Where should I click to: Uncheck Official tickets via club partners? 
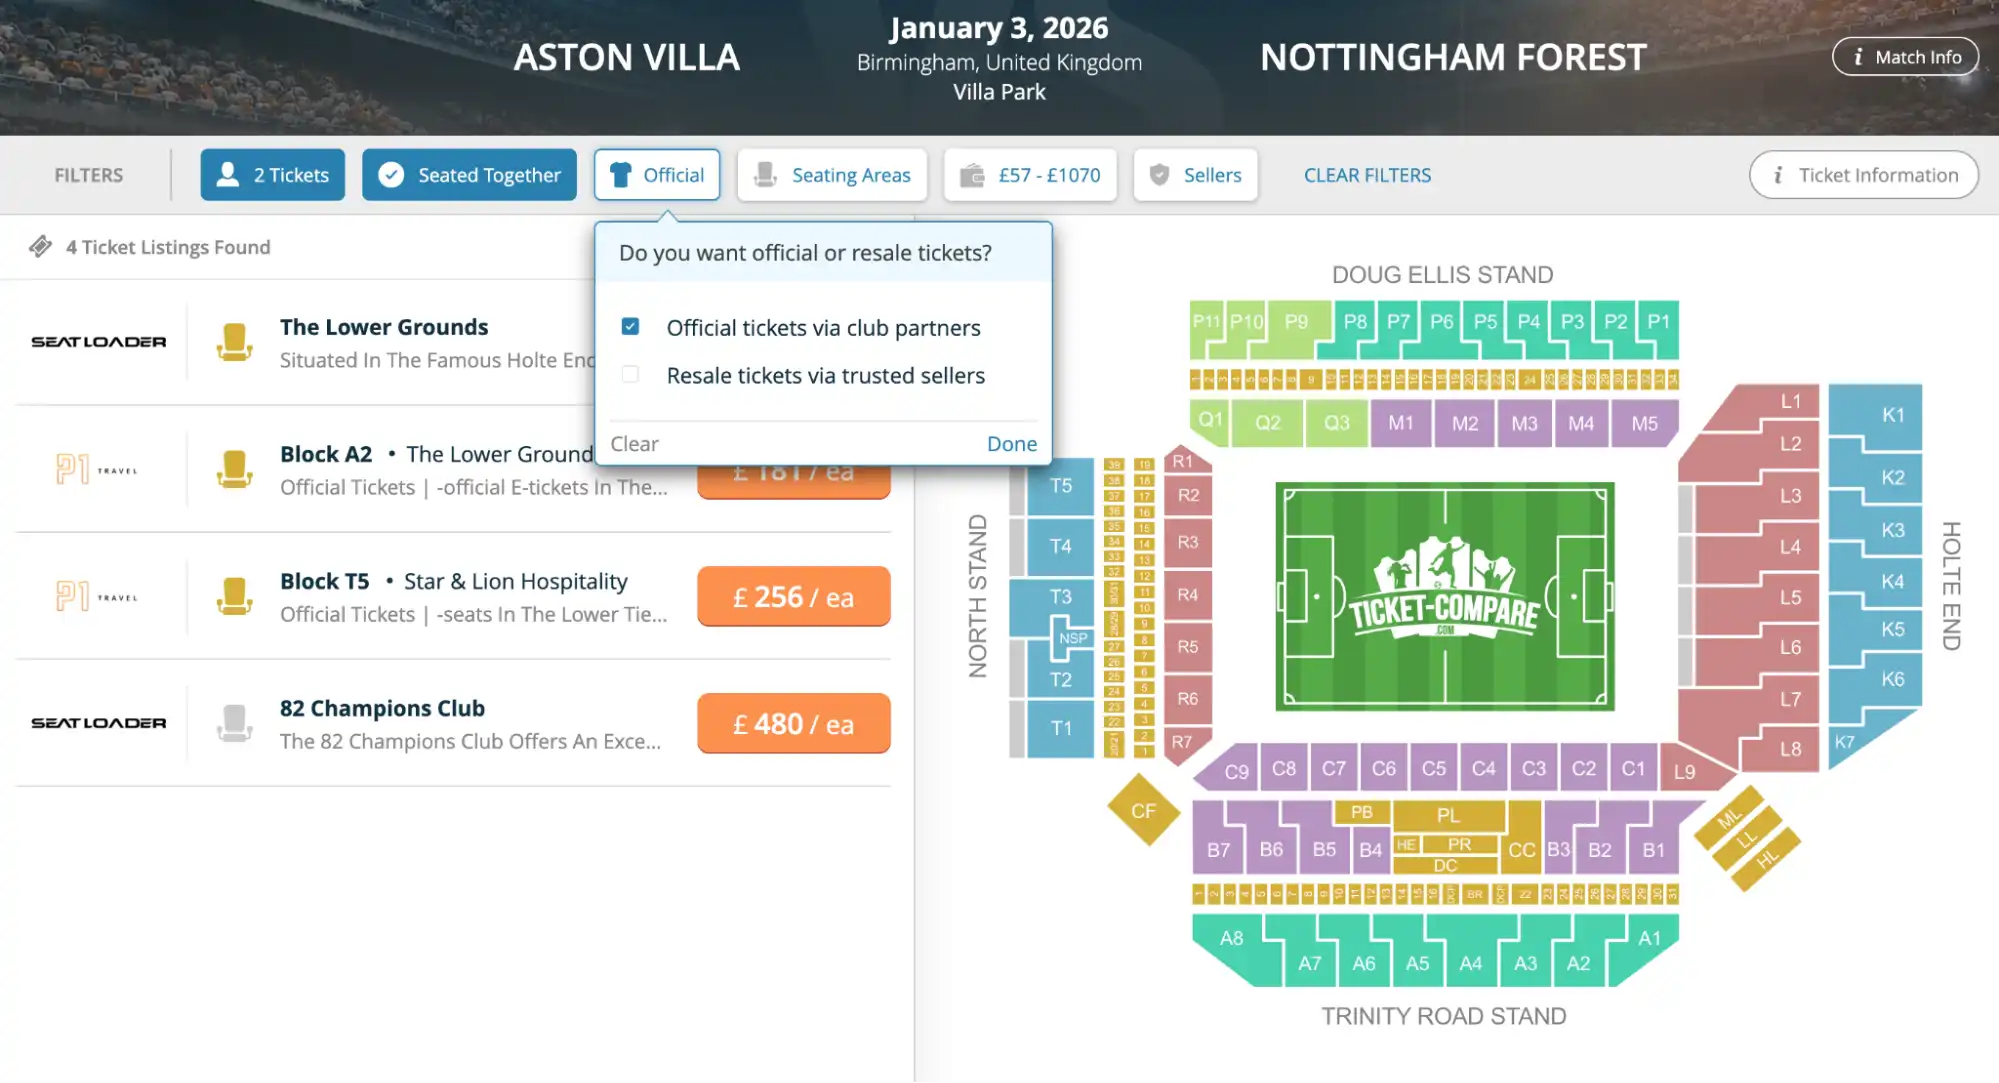631,326
